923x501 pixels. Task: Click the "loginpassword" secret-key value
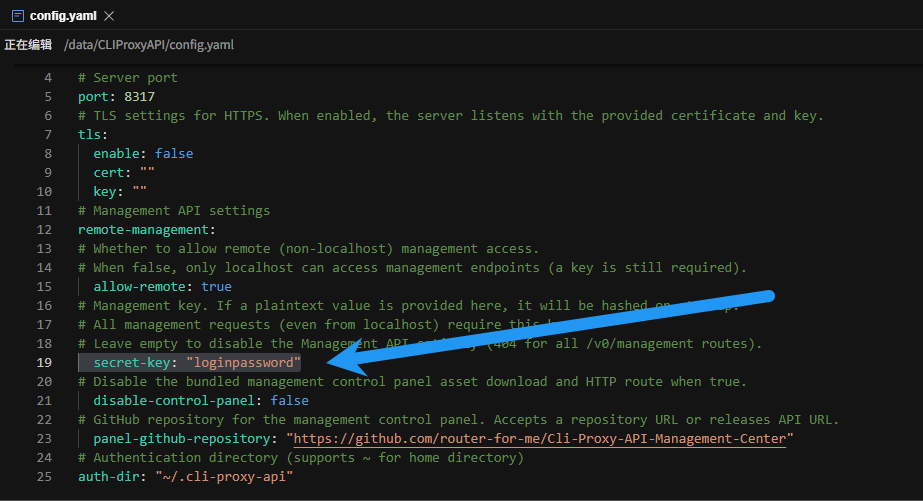coord(243,362)
